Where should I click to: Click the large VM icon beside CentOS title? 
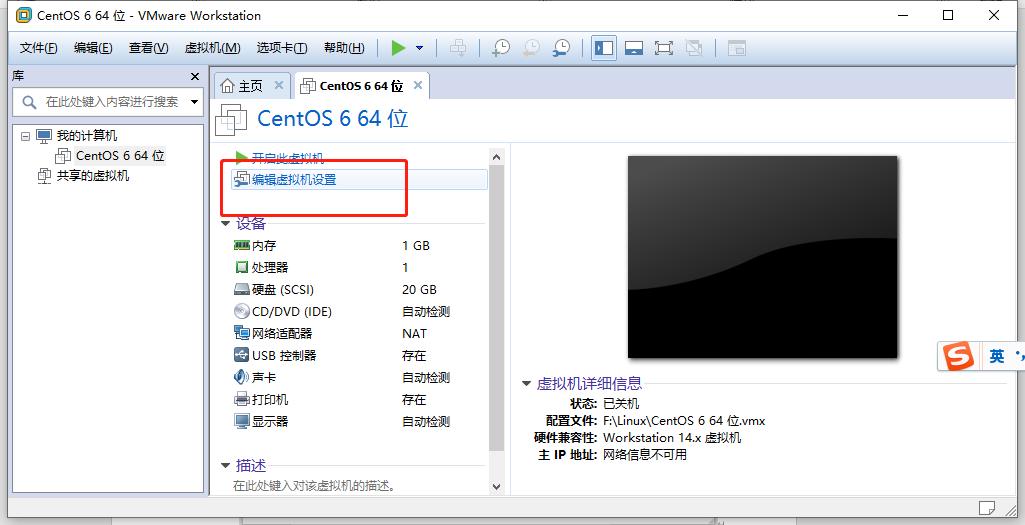[x=231, y=120]
